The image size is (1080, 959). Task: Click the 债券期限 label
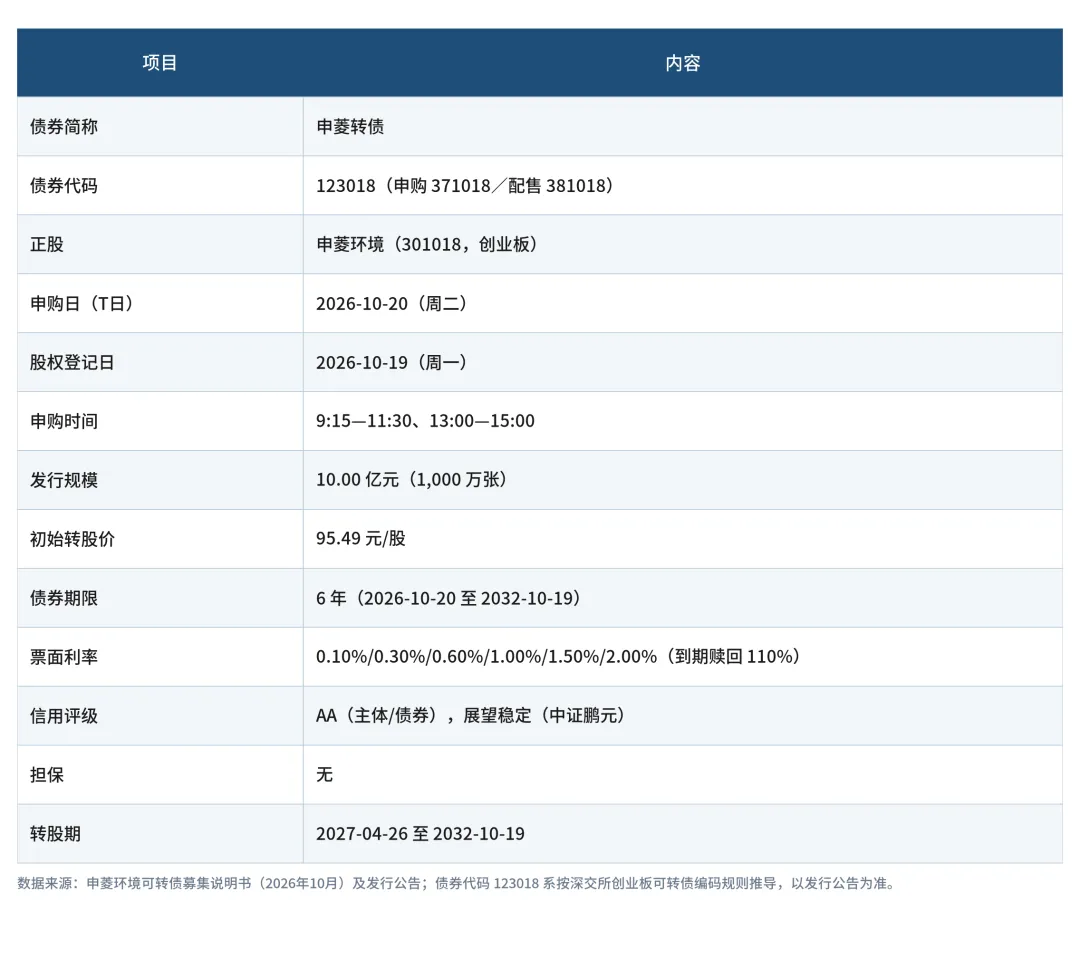point(63,598)
